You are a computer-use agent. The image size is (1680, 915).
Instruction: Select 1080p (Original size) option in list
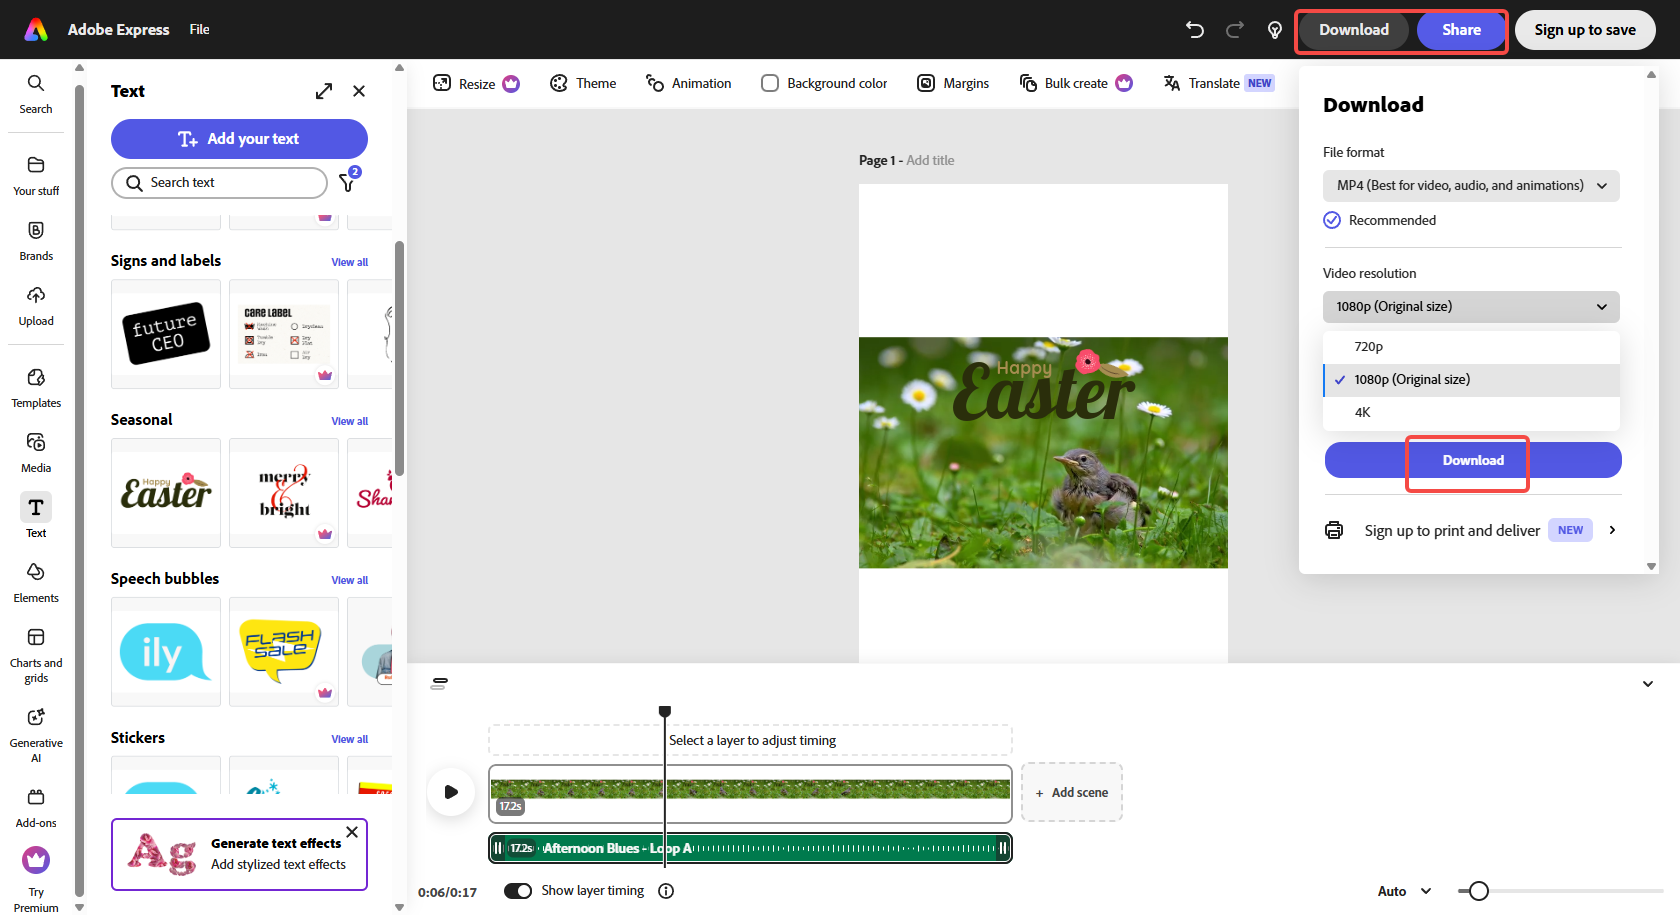(x=1471, y=380)
